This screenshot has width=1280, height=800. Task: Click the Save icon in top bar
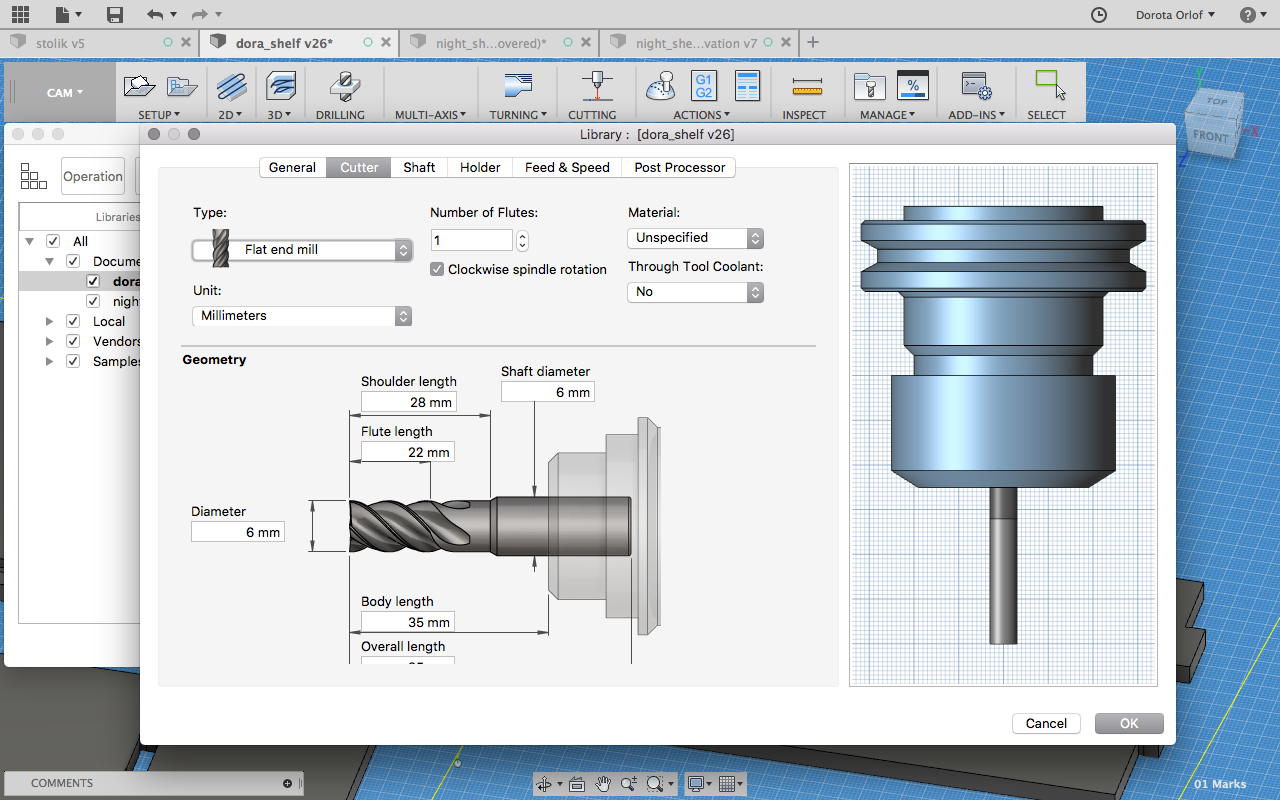point(115,15)
